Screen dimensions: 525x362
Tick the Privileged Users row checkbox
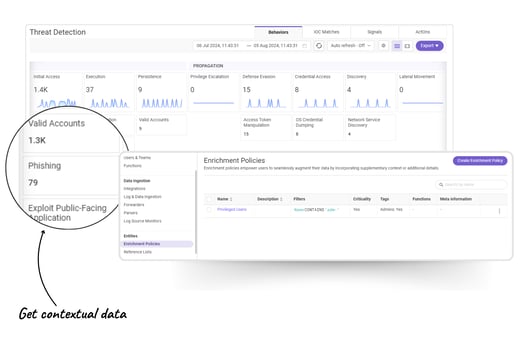209,210
